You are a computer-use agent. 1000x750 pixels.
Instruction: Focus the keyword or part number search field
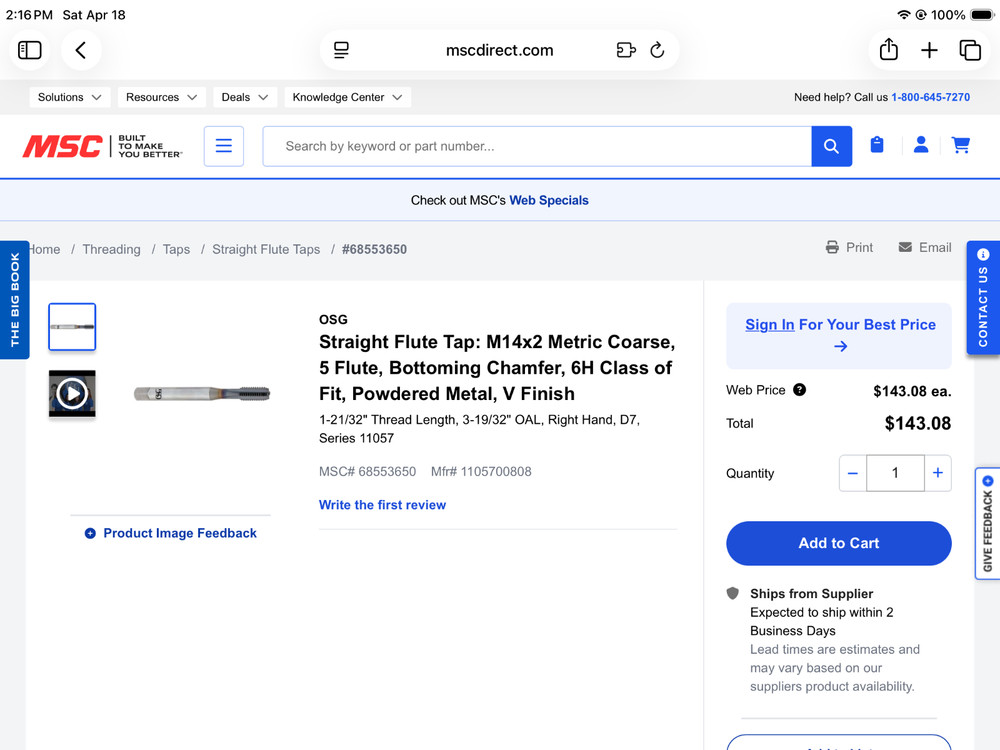(537, 146)
